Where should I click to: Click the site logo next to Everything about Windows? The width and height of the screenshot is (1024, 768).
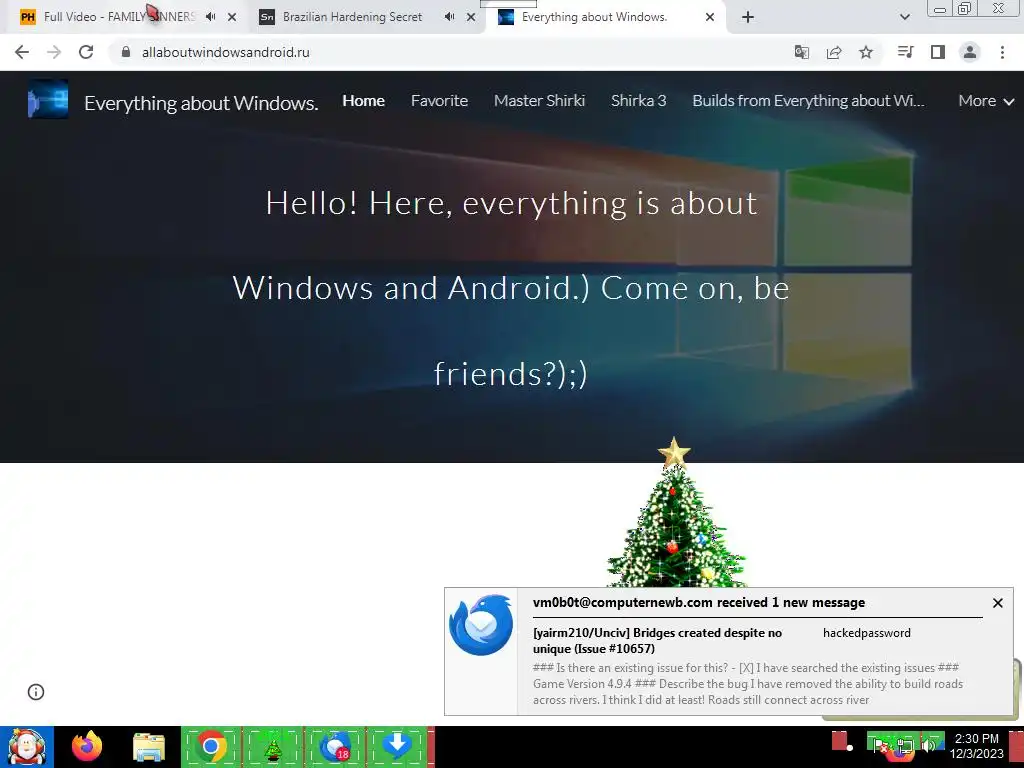tap(48, 99)
